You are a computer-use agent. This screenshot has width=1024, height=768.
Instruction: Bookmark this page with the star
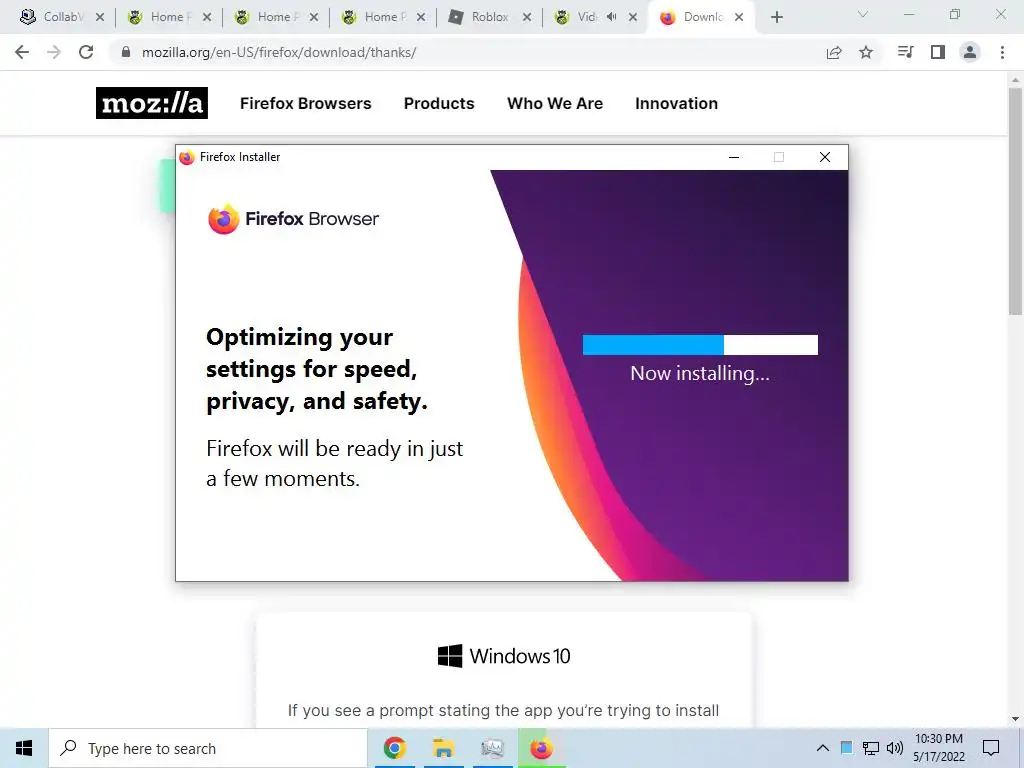pos(866,52)
